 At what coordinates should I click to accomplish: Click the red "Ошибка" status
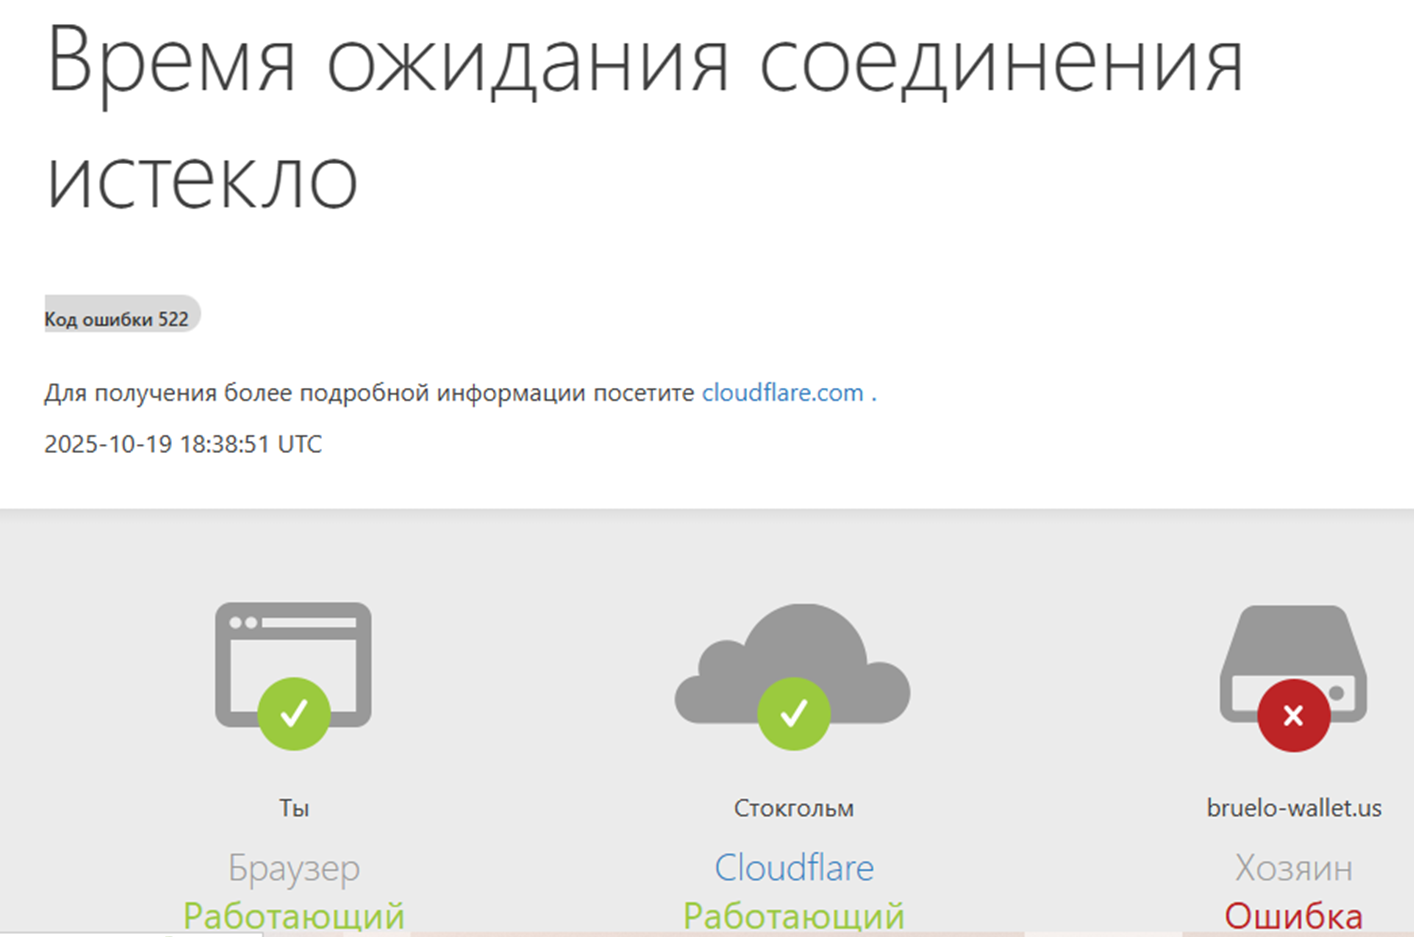(1294, 917)
